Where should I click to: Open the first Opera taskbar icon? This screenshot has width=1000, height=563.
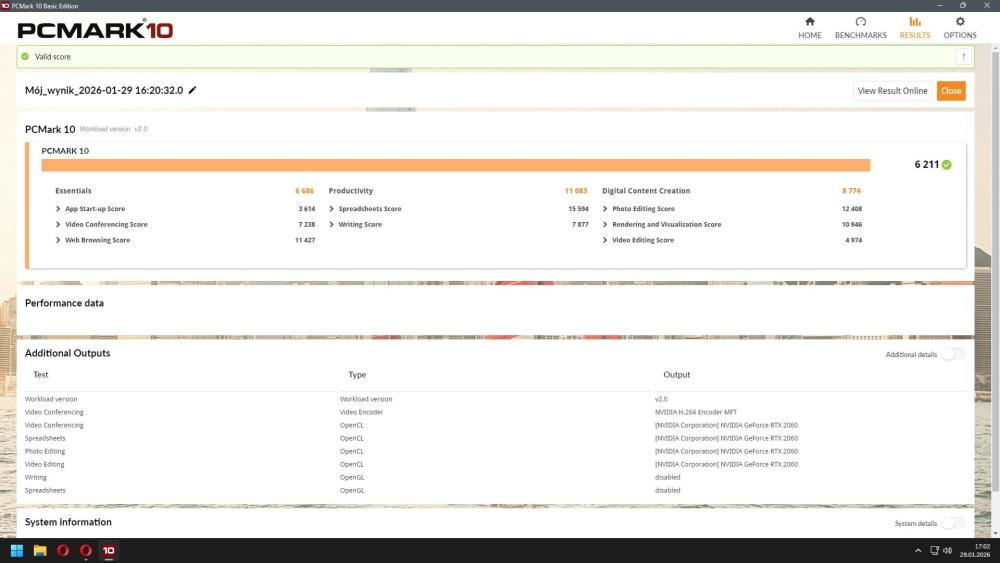(x=62, y=550)
